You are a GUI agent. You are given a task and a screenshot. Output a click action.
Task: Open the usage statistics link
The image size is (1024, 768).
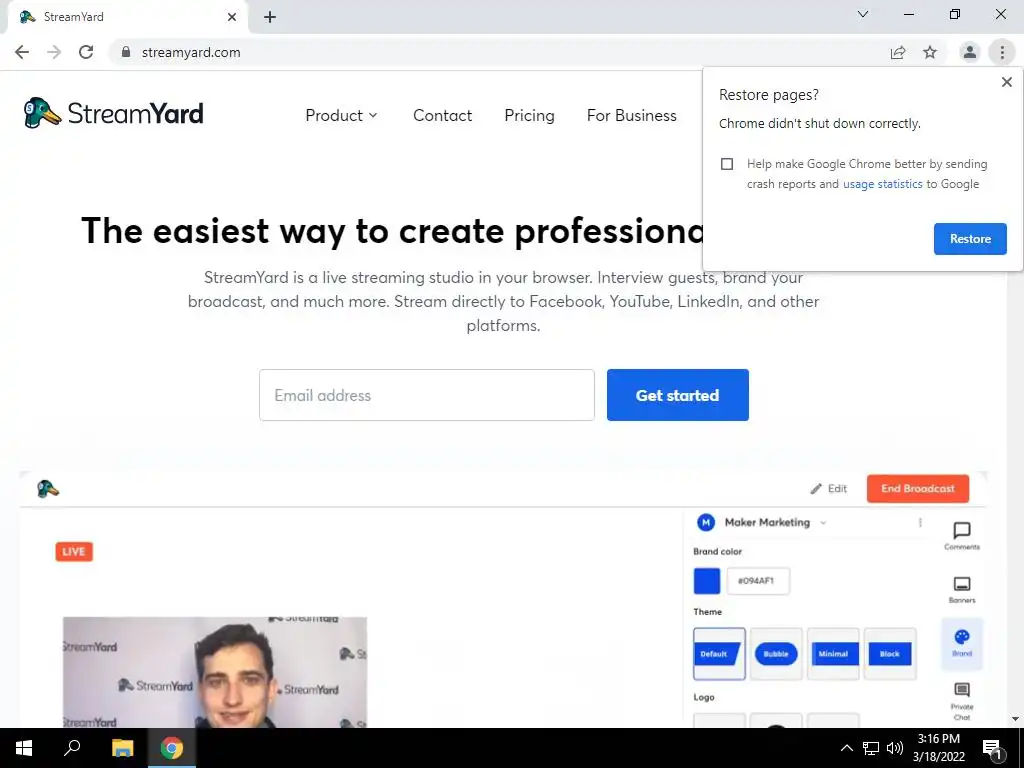tap(882, 184)
